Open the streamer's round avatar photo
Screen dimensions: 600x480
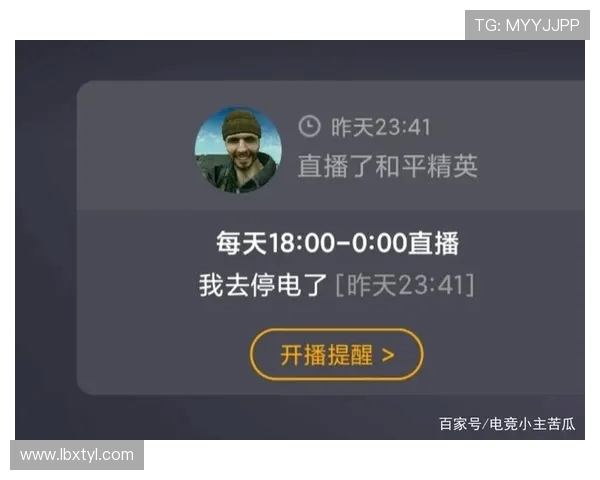click(238, 150)
